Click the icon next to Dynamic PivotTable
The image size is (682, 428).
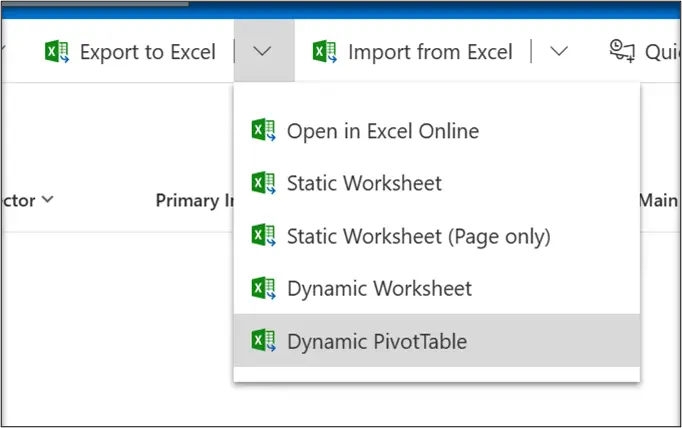[x=263, y=341]
